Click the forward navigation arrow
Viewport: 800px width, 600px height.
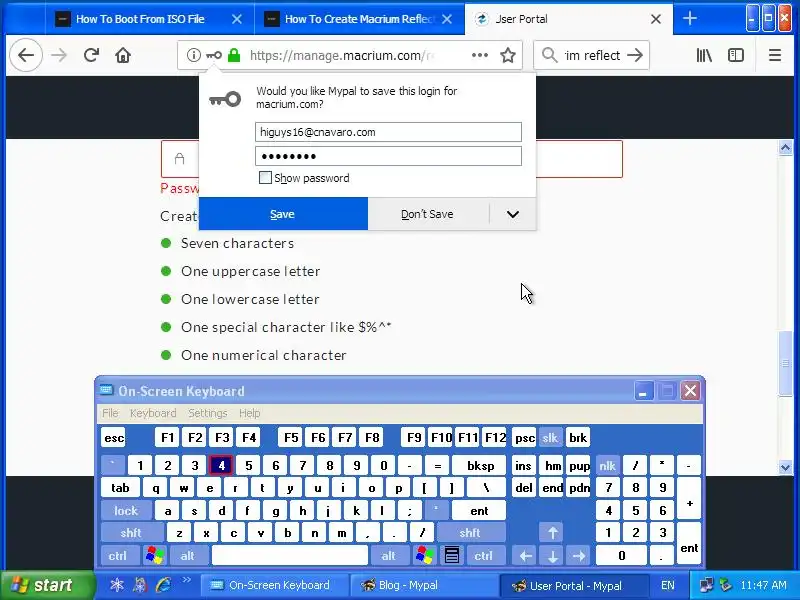[59, 55]
